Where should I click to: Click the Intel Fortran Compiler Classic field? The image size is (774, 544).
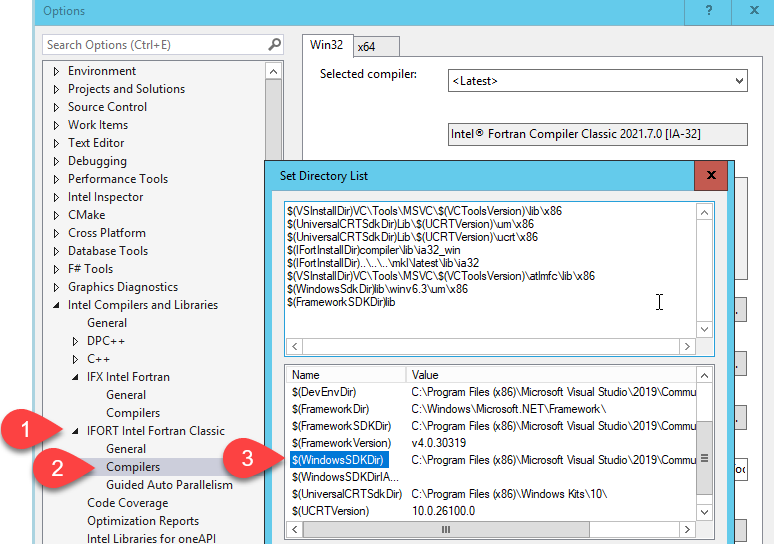coord(597,134)
